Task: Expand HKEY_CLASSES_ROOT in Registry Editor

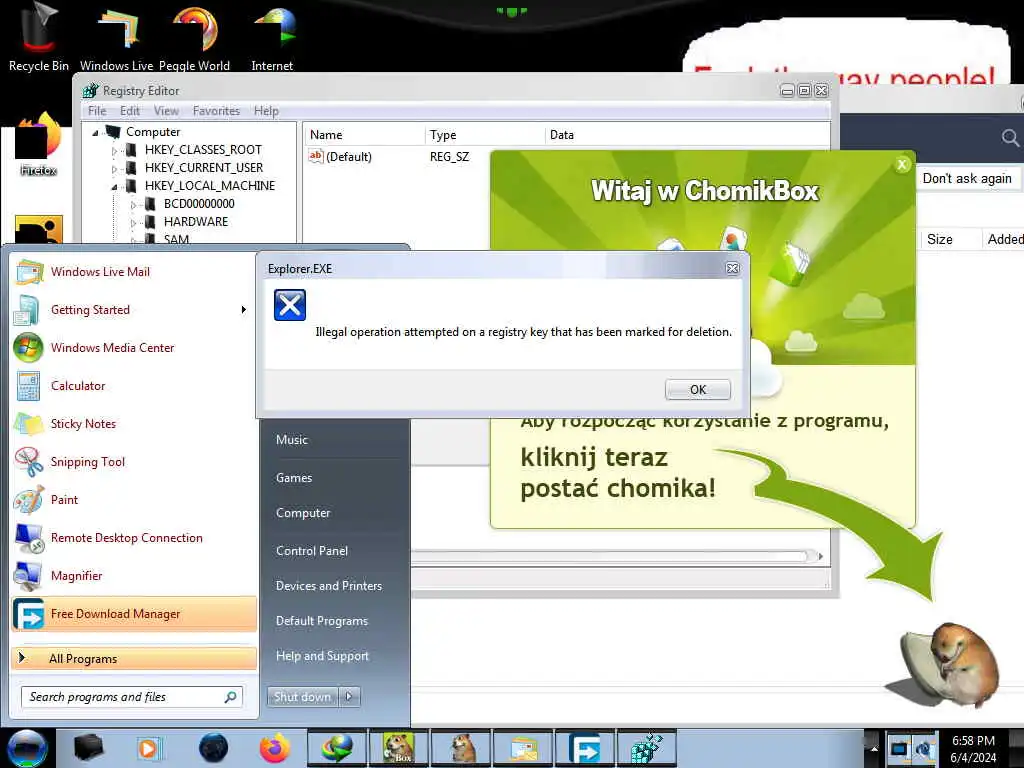Action: click(114, 150)
